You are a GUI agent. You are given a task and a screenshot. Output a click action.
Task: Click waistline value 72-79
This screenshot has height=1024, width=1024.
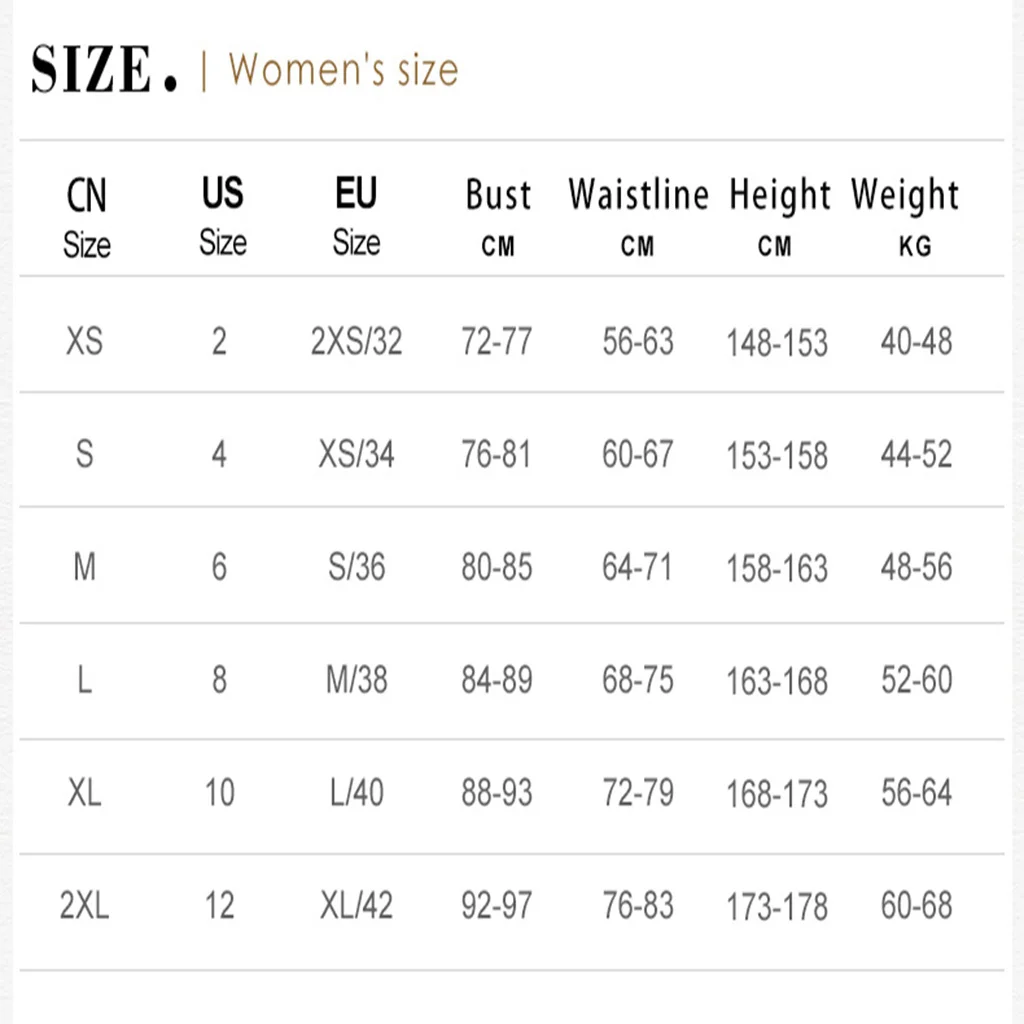(x=638, y=794)
